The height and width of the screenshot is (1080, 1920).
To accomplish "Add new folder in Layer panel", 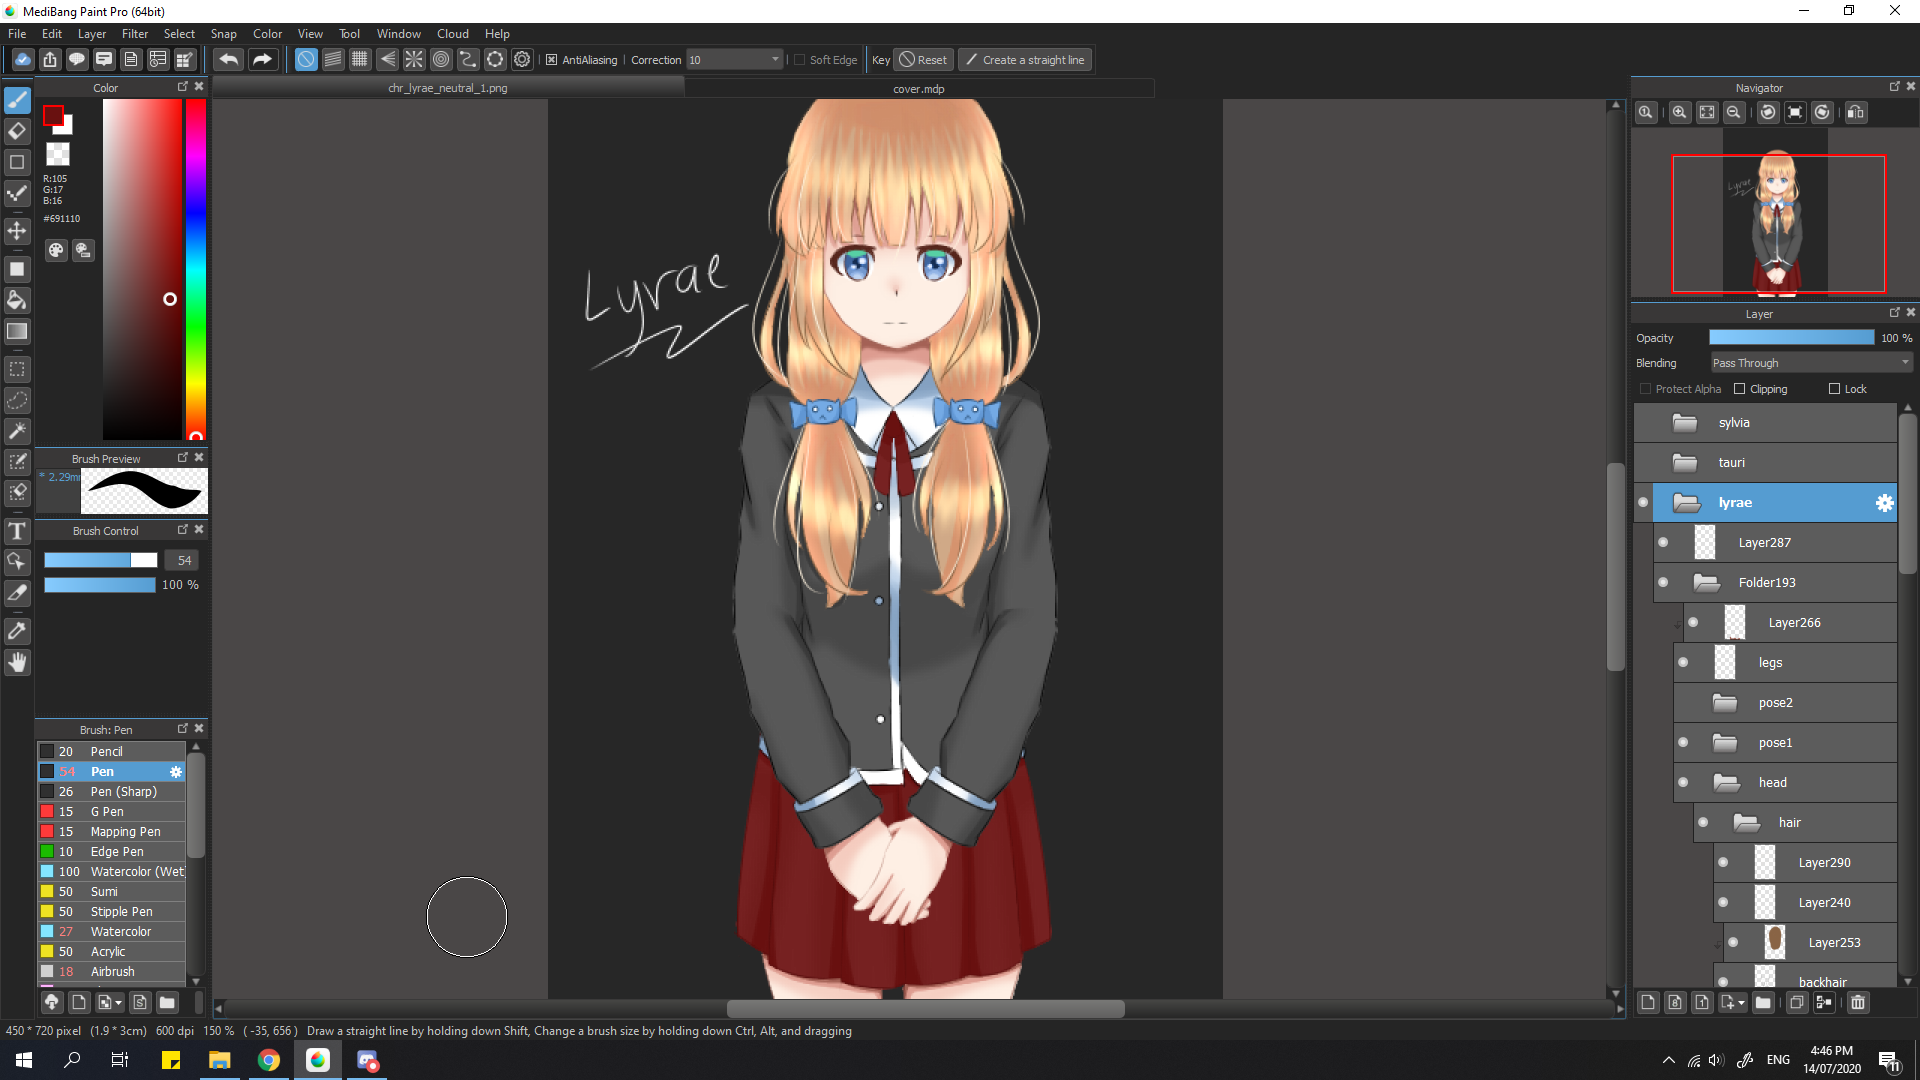I will [x=1763, y=1002].
